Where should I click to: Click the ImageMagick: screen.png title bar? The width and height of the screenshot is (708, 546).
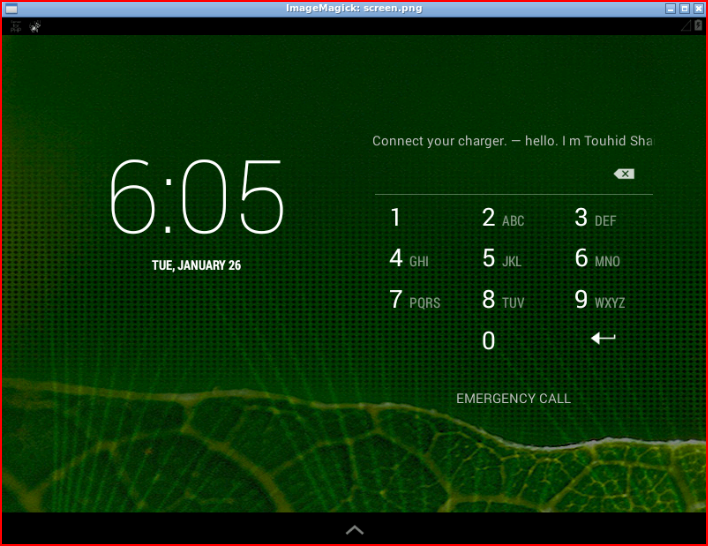[354, 8]
